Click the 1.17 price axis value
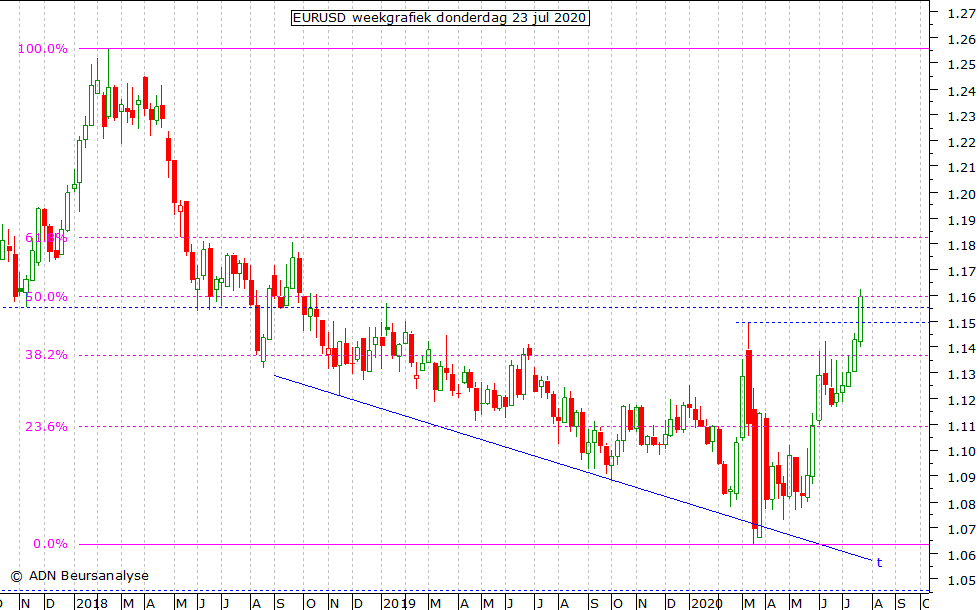 point(961,272)
